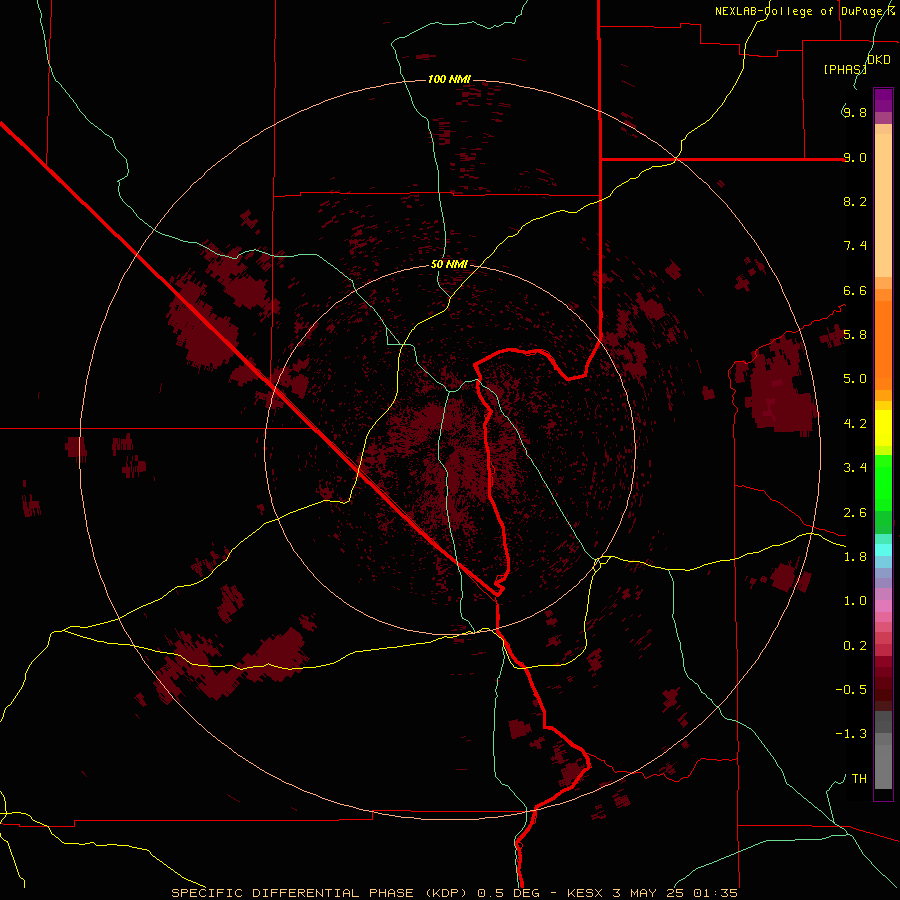This screenshot has width=900, height=900.
Task: Click the -1.3 scale value
Action: coord(851,734)
